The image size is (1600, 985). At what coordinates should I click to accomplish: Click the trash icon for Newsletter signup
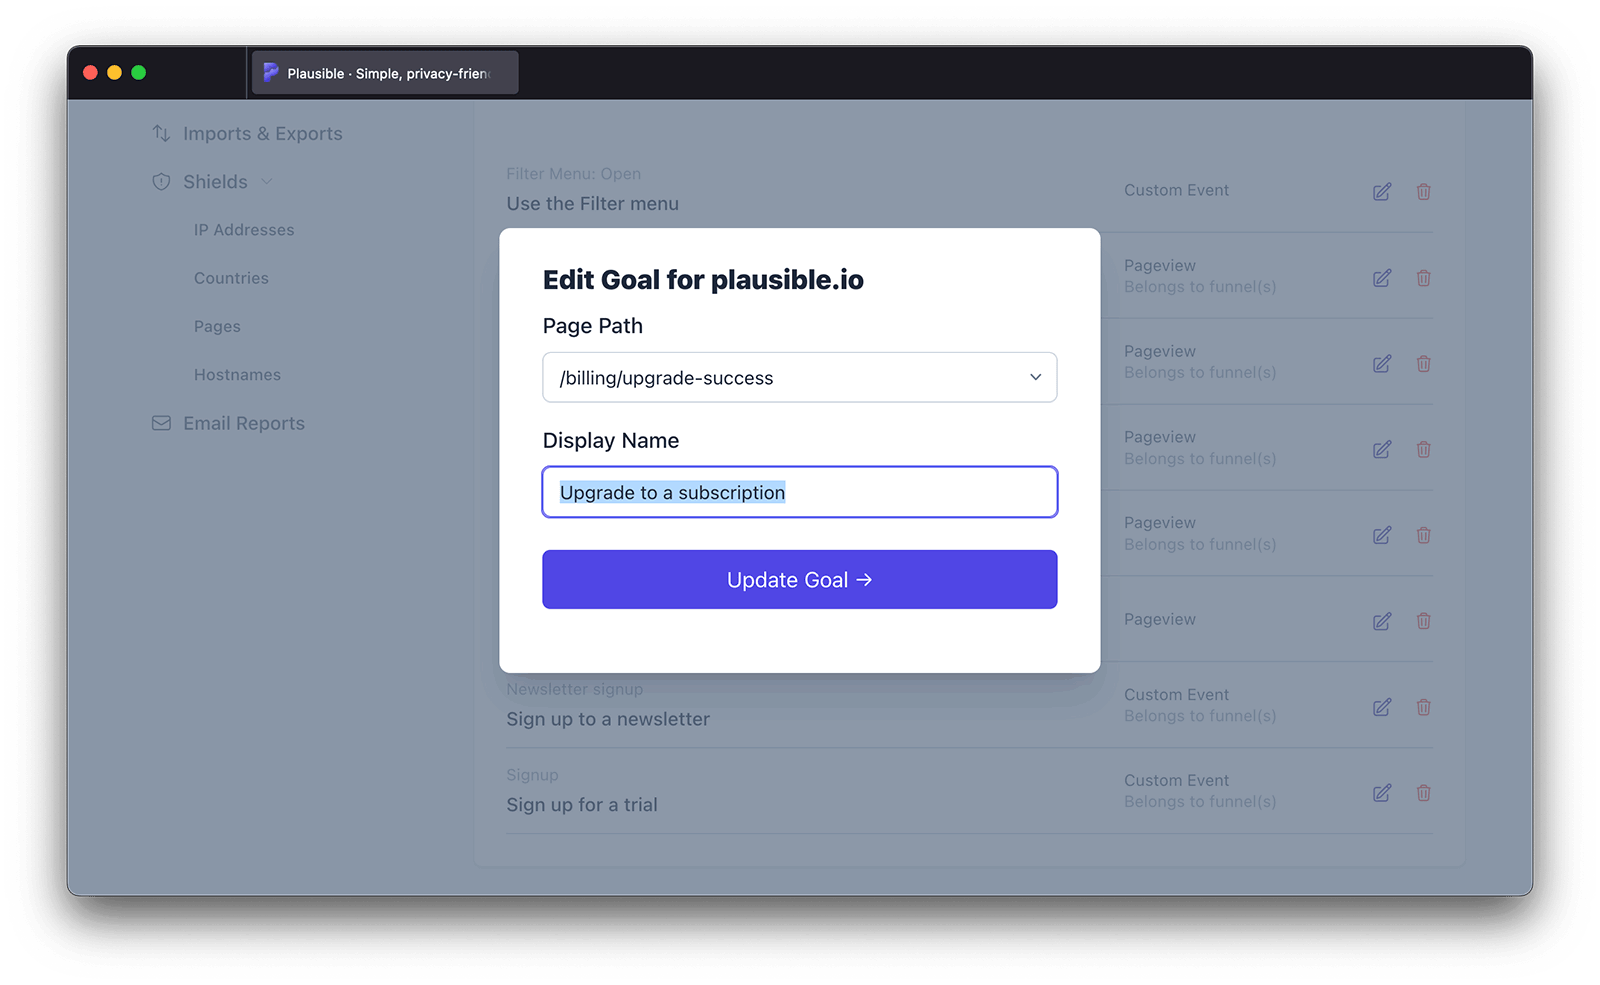coord(1424,707)
